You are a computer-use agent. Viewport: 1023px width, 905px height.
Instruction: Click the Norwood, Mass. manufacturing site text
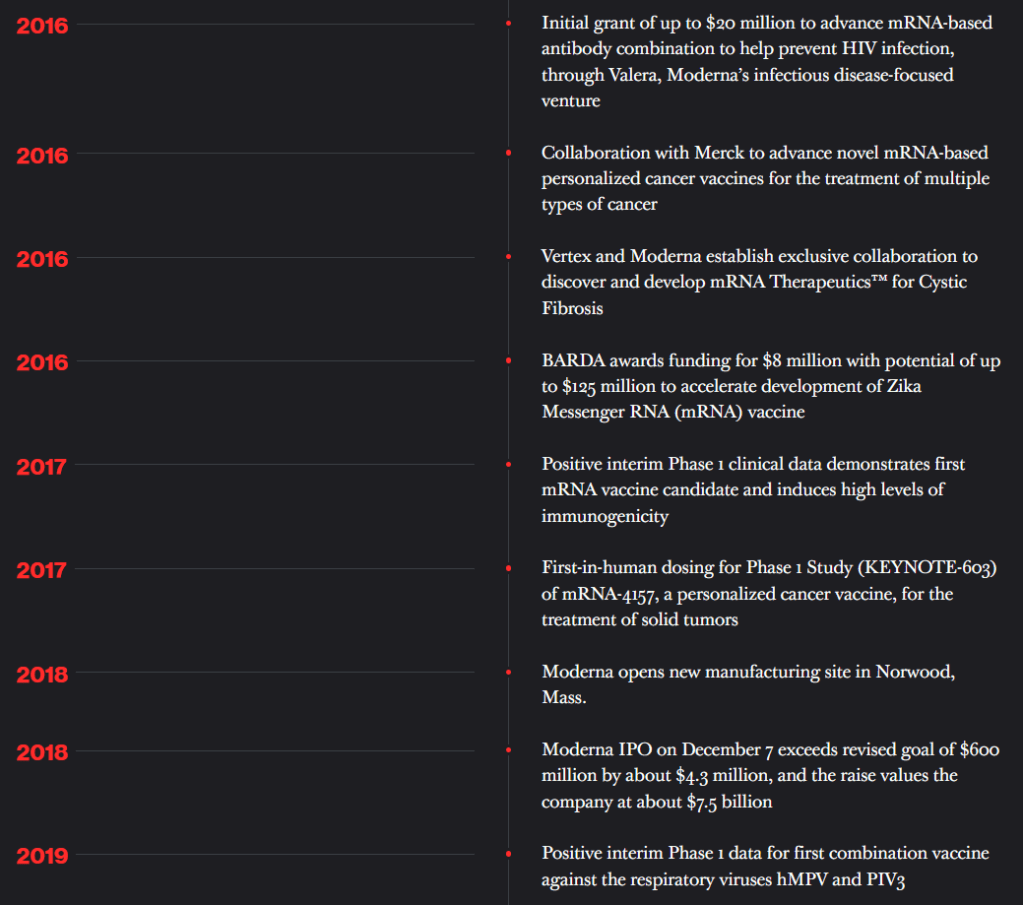tap(748, 684)
